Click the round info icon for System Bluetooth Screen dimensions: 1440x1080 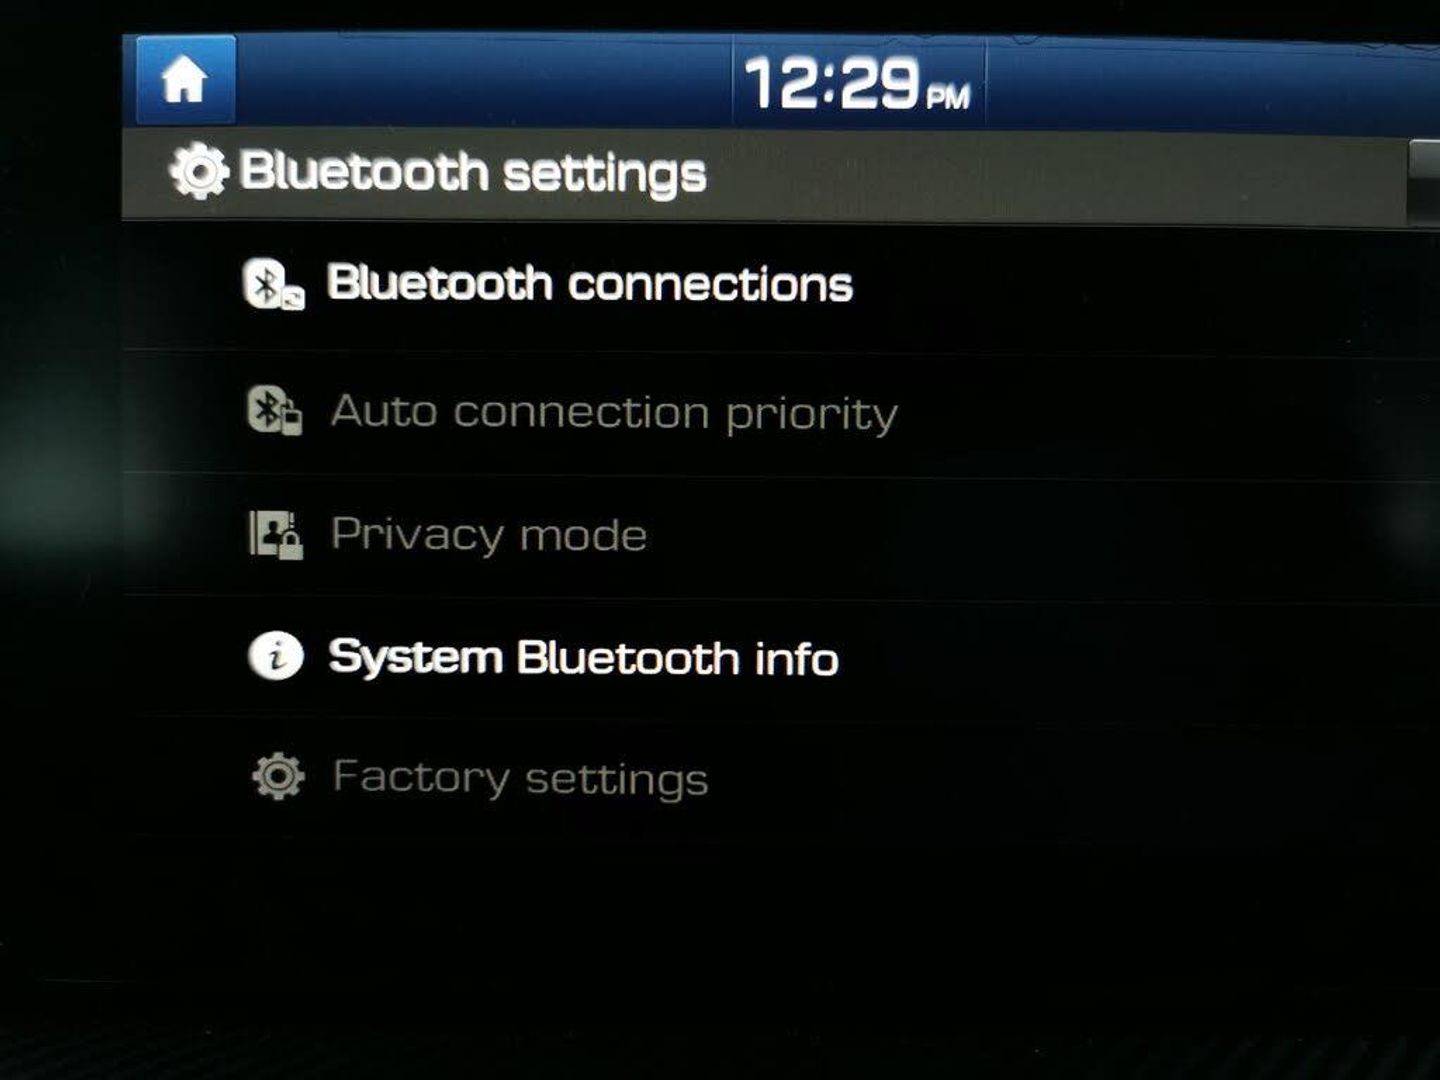pos(276,657)
